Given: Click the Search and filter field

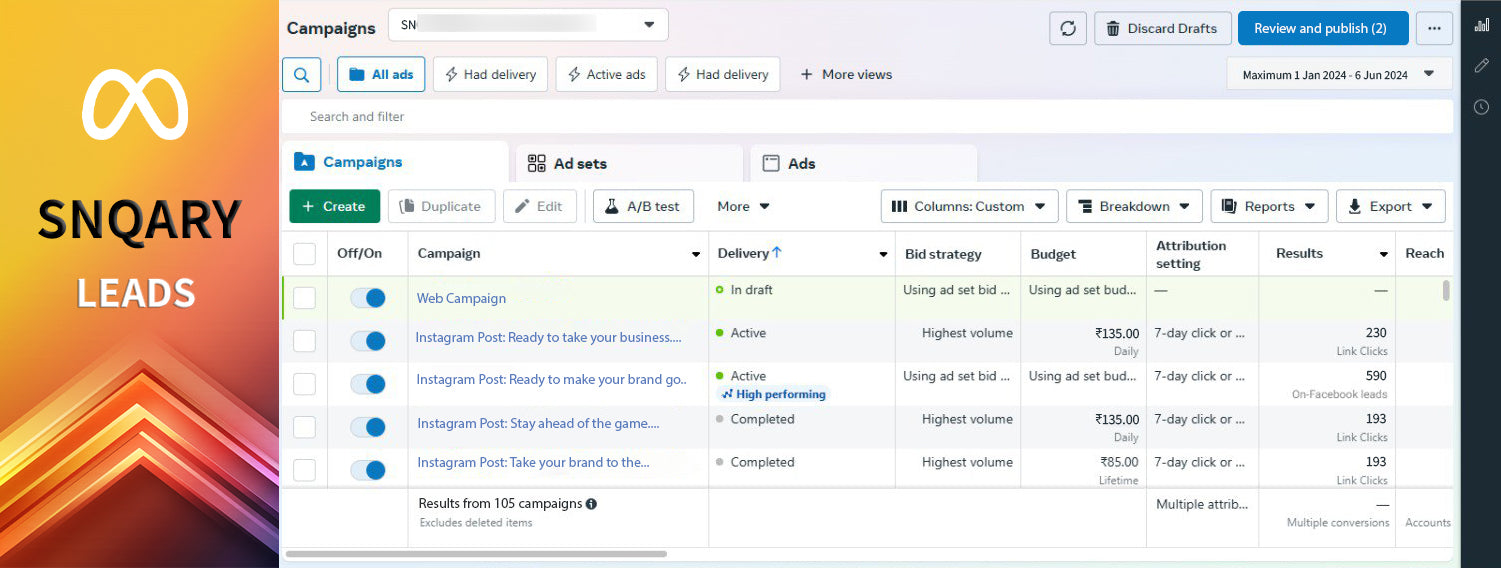Looking at the screenshot, I should [866, 117].
